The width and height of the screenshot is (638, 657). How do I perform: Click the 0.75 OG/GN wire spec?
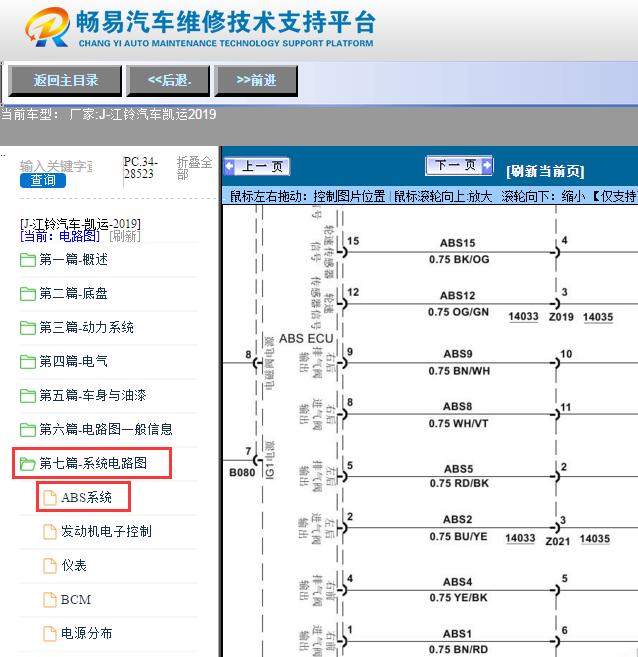click(458, 312)
